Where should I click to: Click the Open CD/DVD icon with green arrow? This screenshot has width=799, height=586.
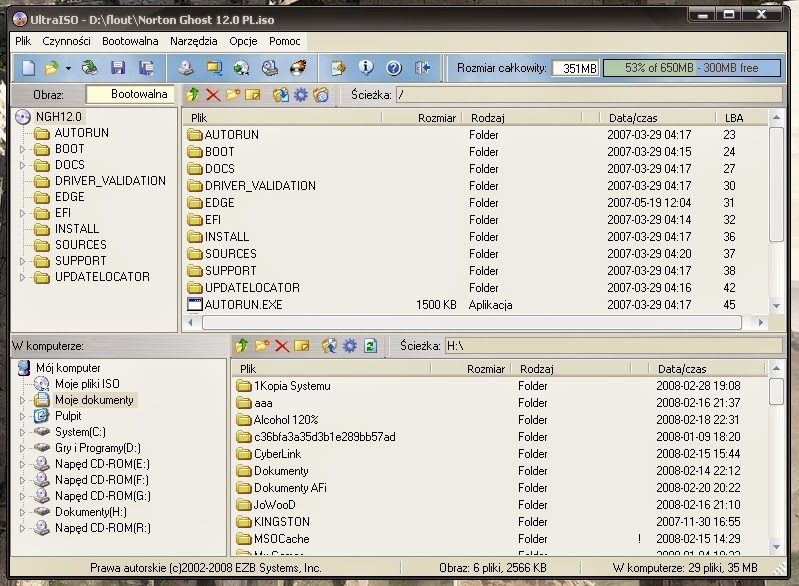point(90,67)
